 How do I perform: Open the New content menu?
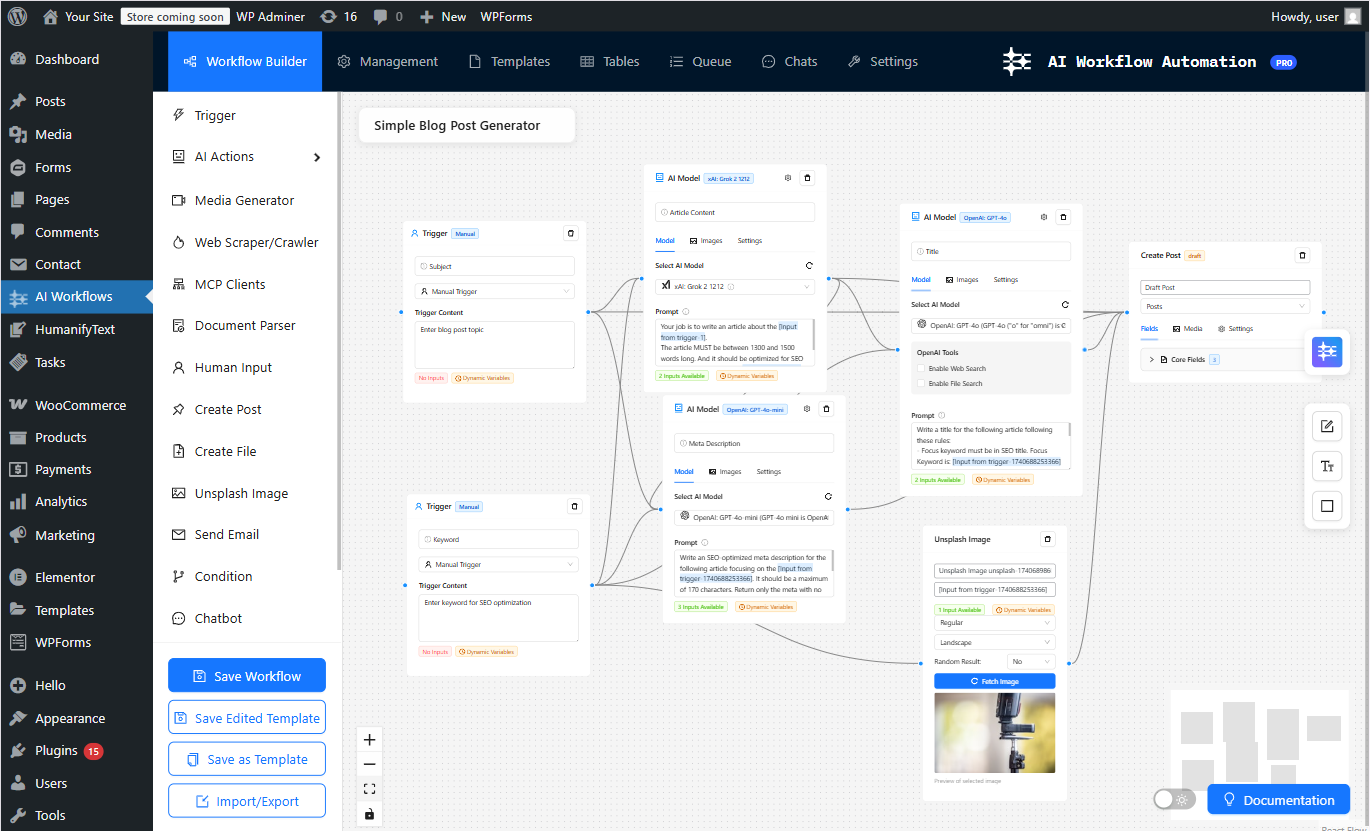click(x=443, y=16)
